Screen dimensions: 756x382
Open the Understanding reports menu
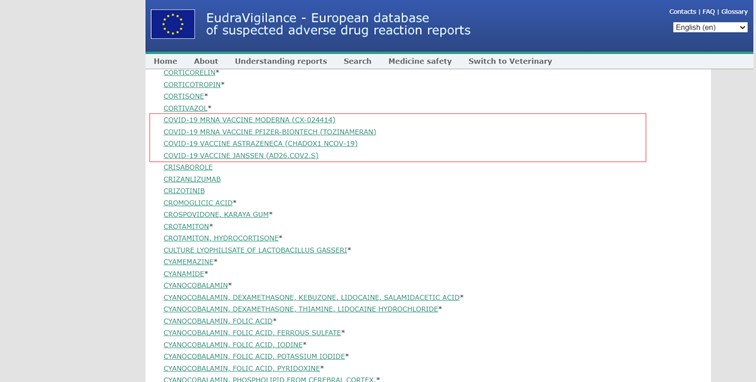click(281, 61)
